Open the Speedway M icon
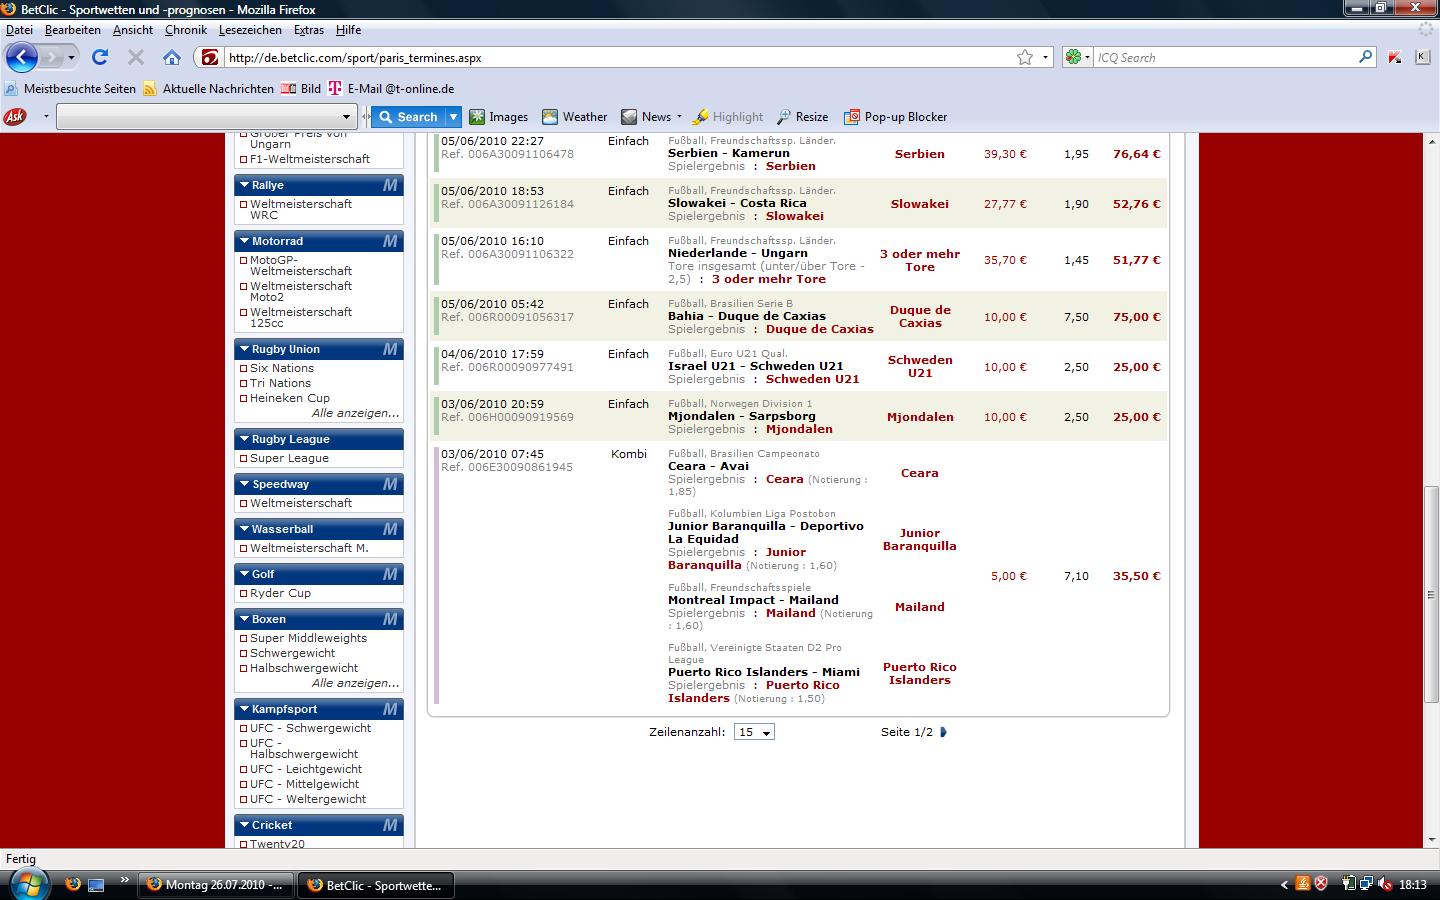 [390, 484]
